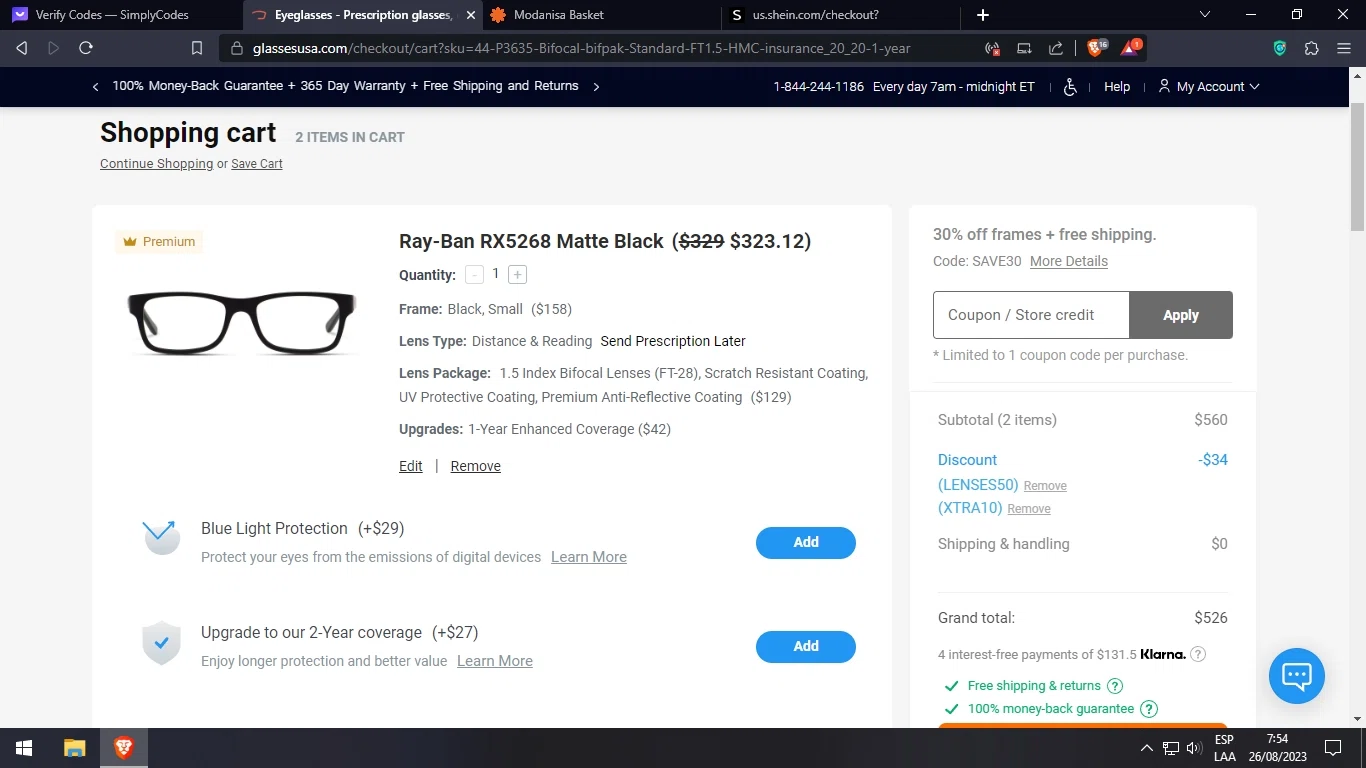
Task: Open Windows notification center
Action: [x=1332, y=748]
